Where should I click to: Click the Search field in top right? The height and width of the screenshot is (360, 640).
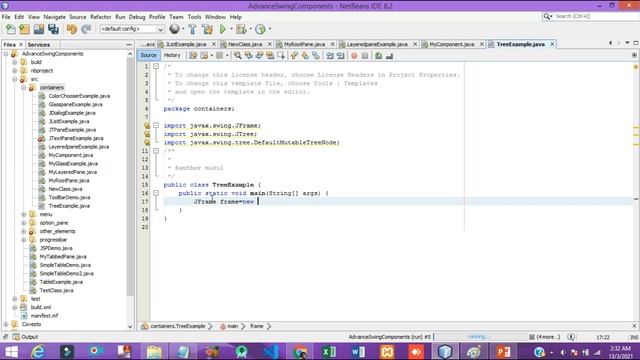(x=591, y=16)
